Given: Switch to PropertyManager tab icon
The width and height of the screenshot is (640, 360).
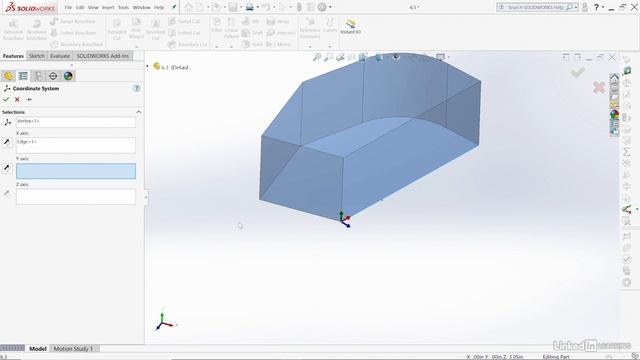Looking at the screenshot, I should [x=23, y=76].
